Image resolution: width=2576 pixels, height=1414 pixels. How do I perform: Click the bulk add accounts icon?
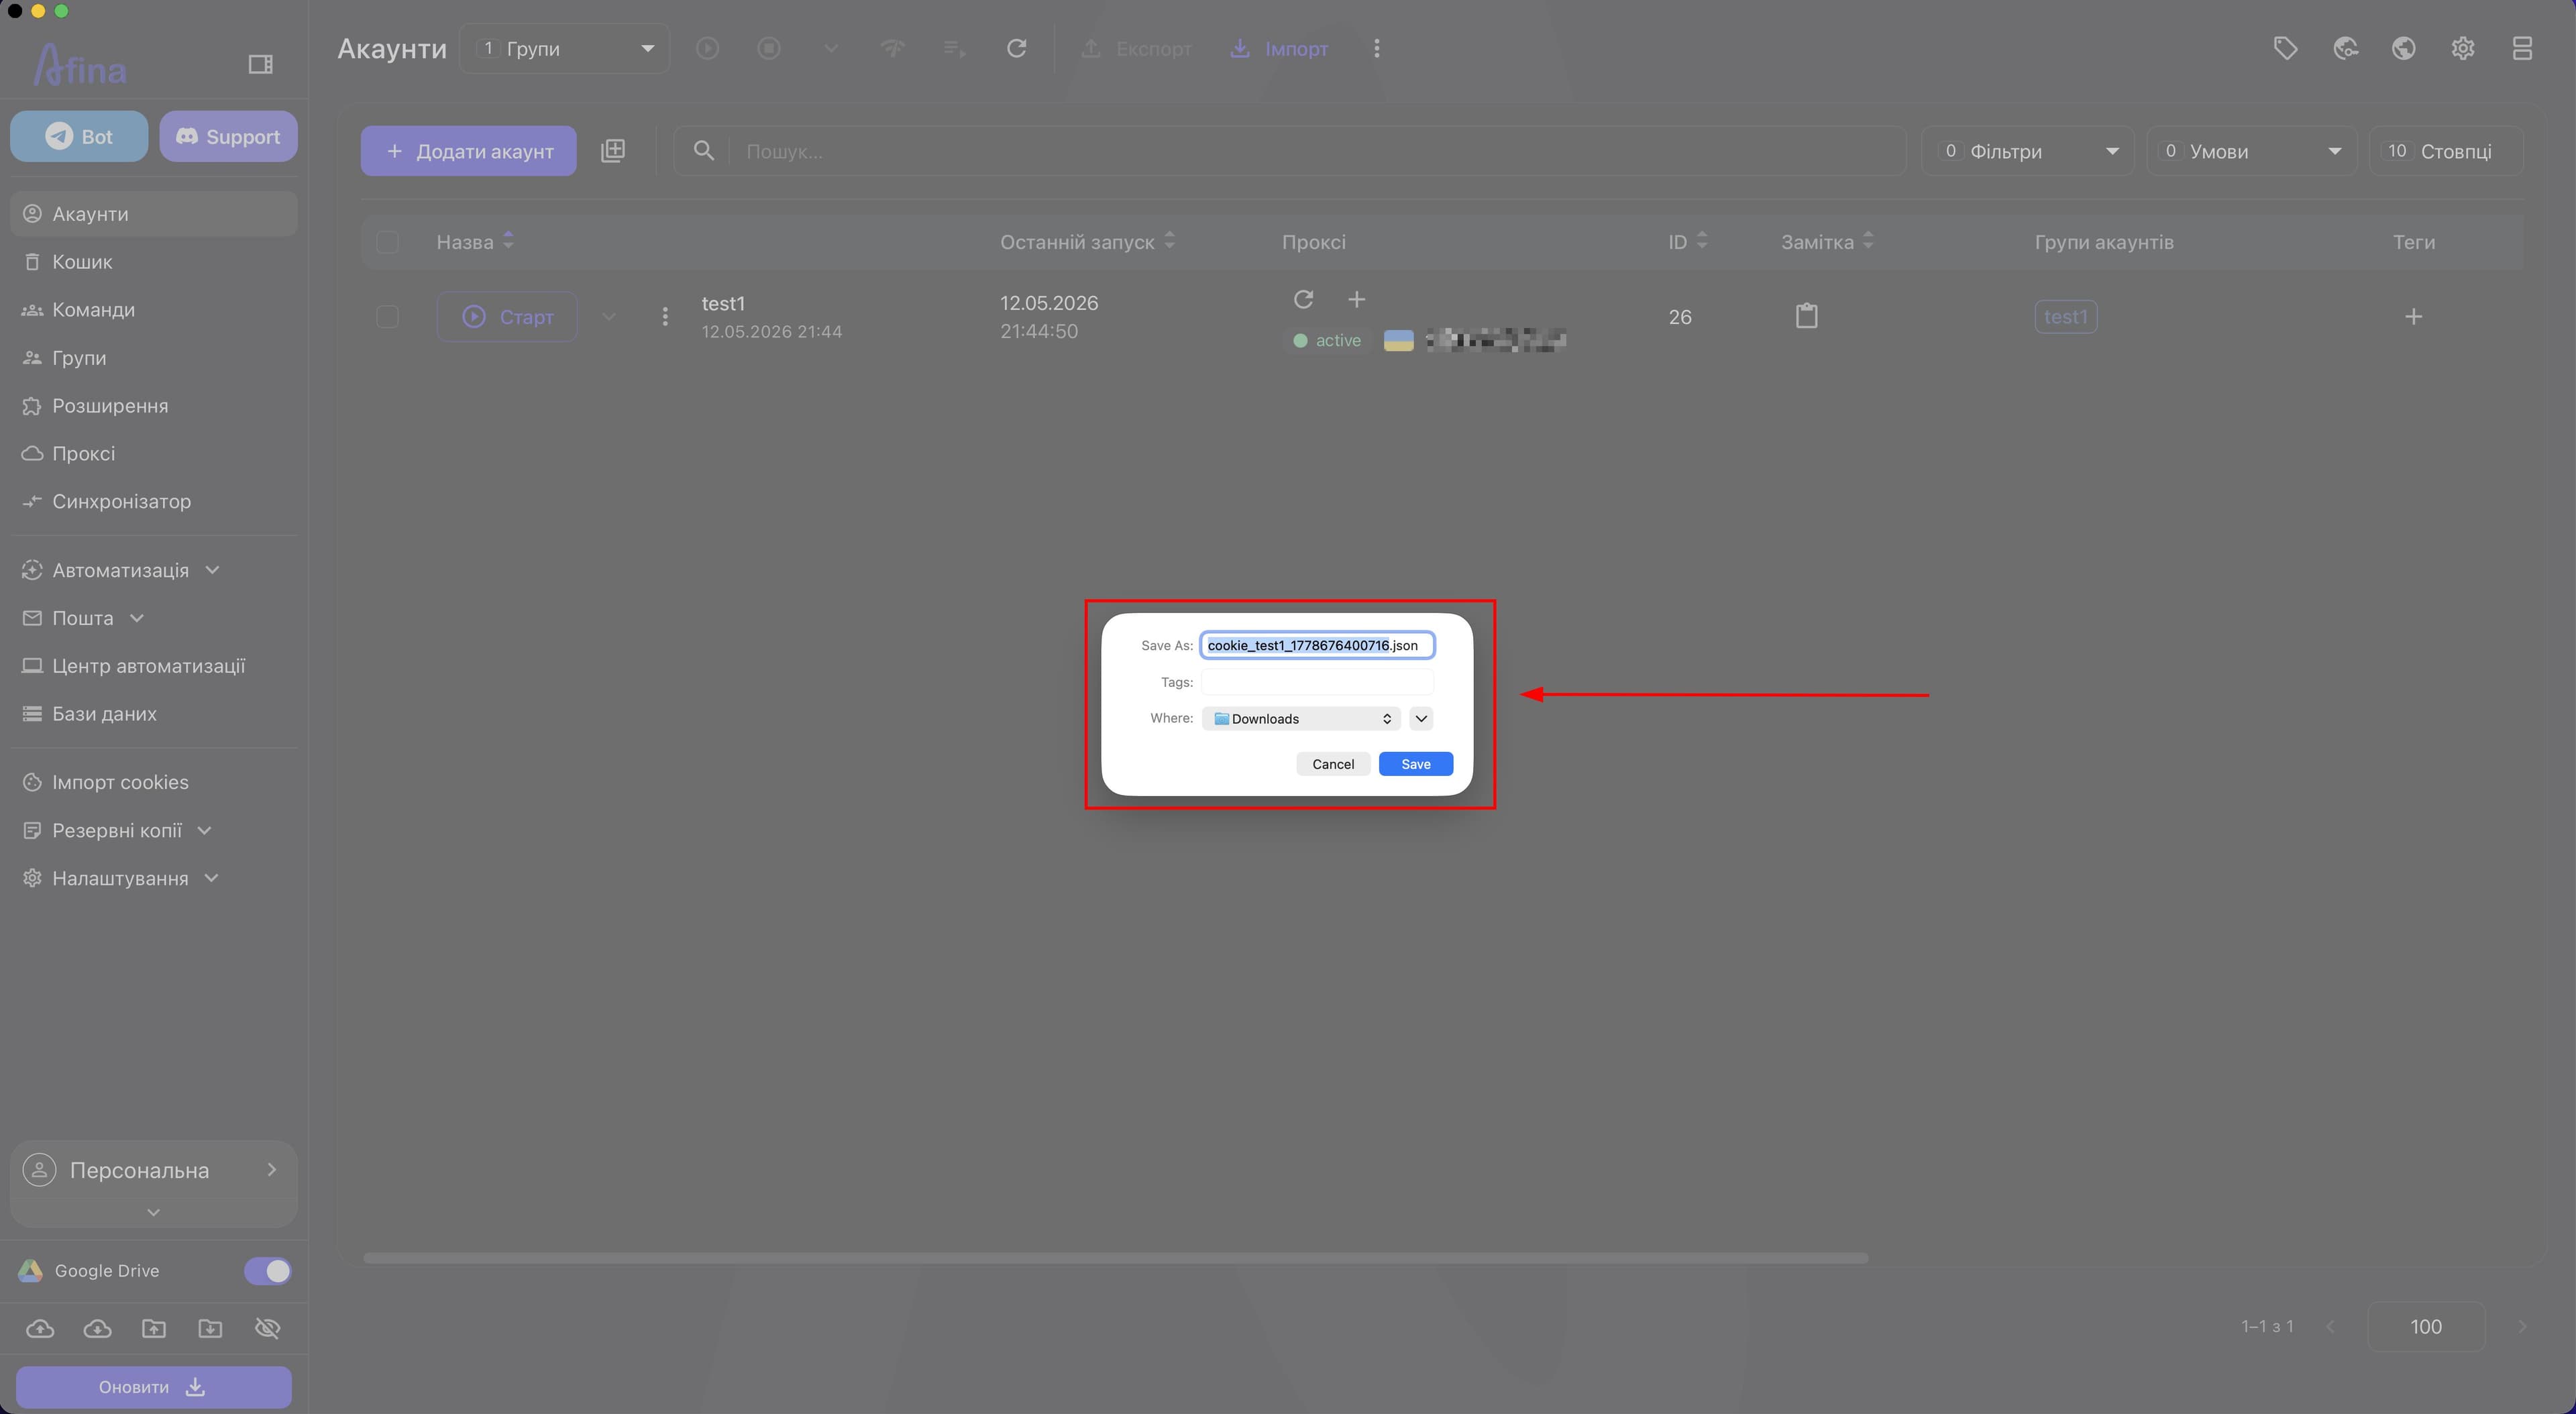tap(613, 151)
